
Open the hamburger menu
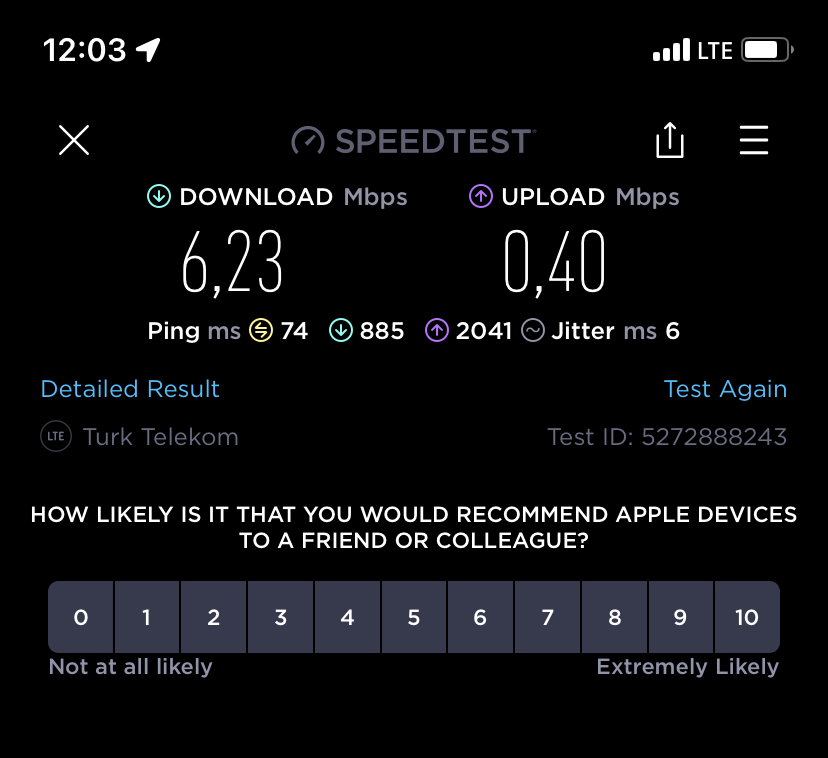754,140
